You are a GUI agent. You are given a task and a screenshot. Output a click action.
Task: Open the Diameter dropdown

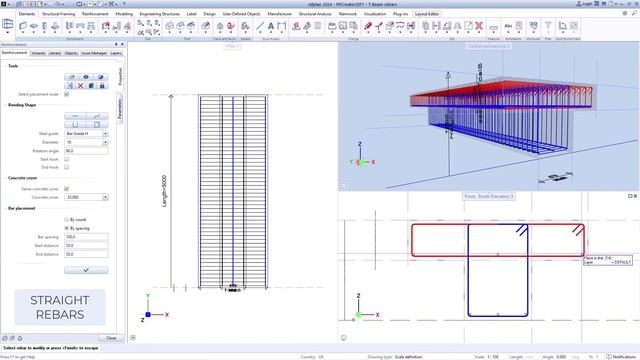(x=105, y=142)
